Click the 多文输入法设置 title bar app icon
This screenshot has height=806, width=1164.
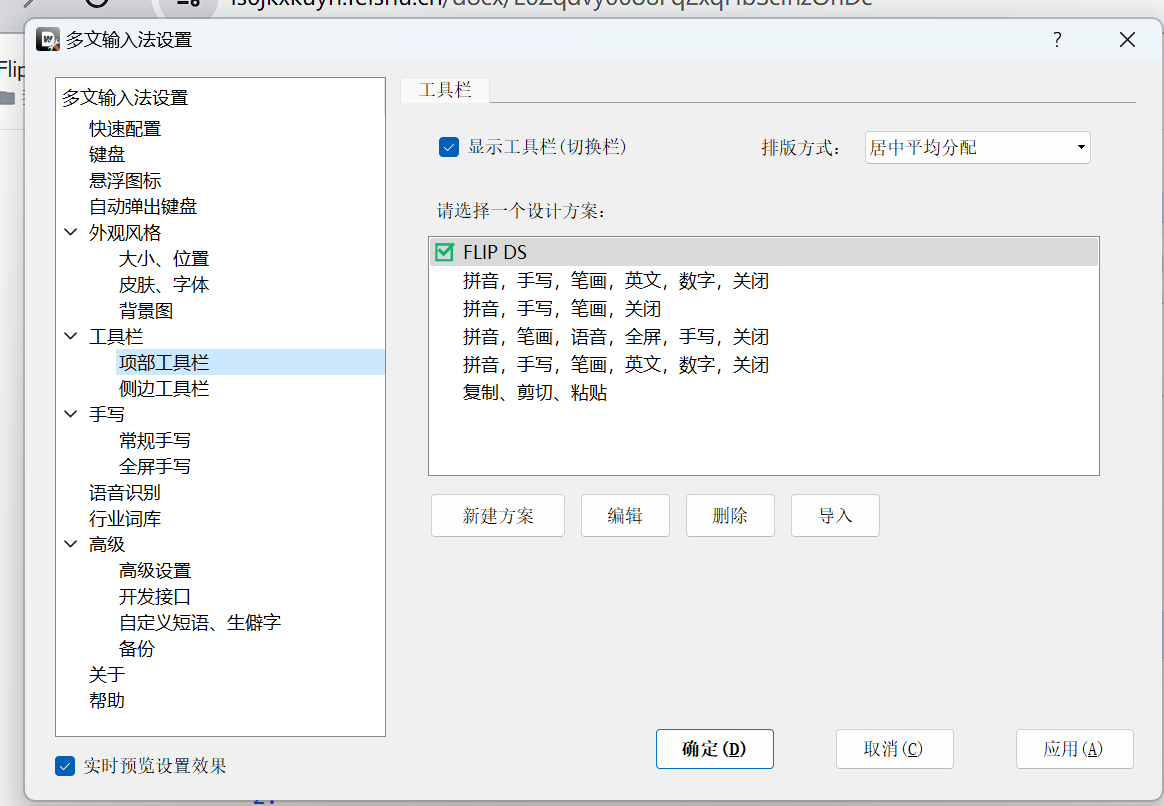(x=48, y=39)
